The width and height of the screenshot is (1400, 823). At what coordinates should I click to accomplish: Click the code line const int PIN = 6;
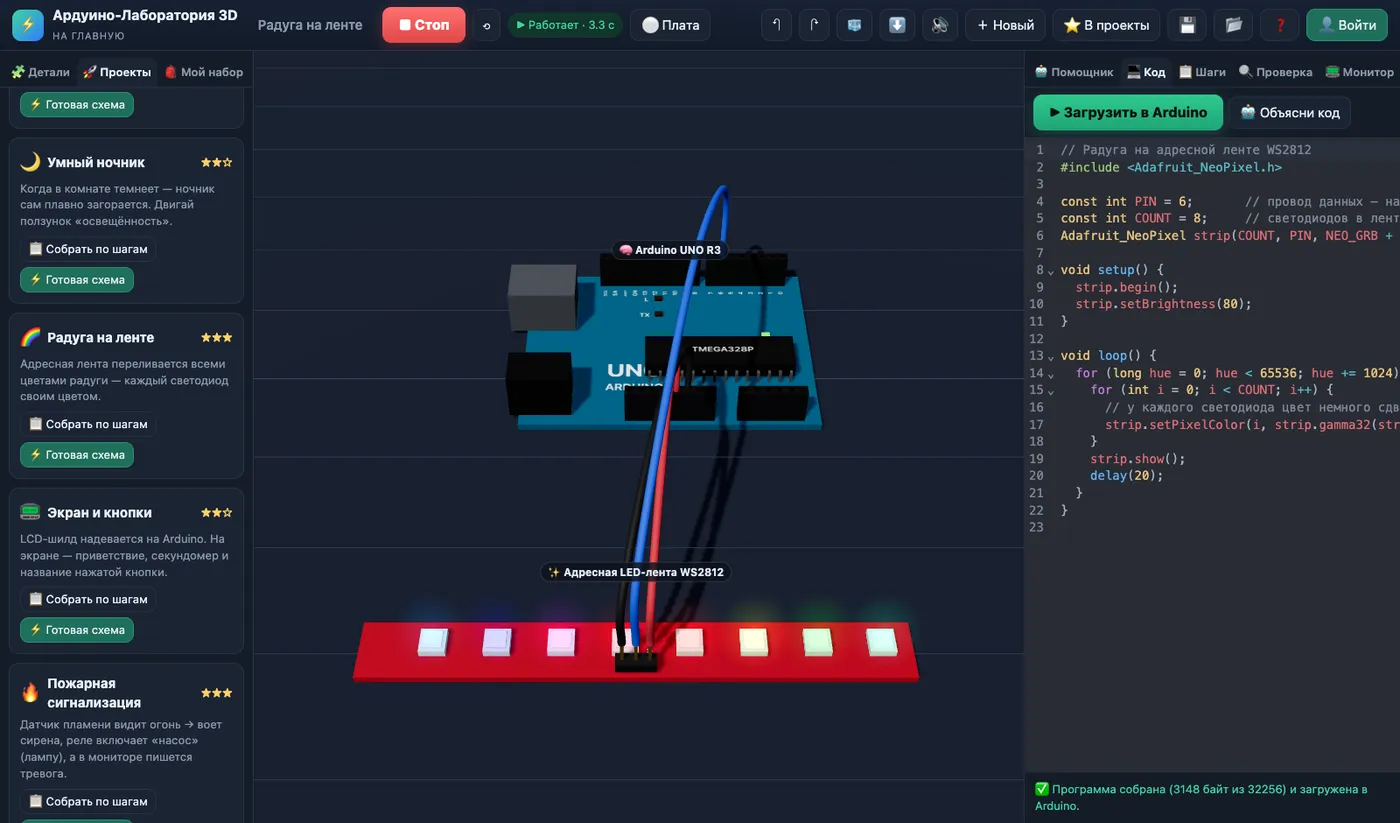[1127, 202]
